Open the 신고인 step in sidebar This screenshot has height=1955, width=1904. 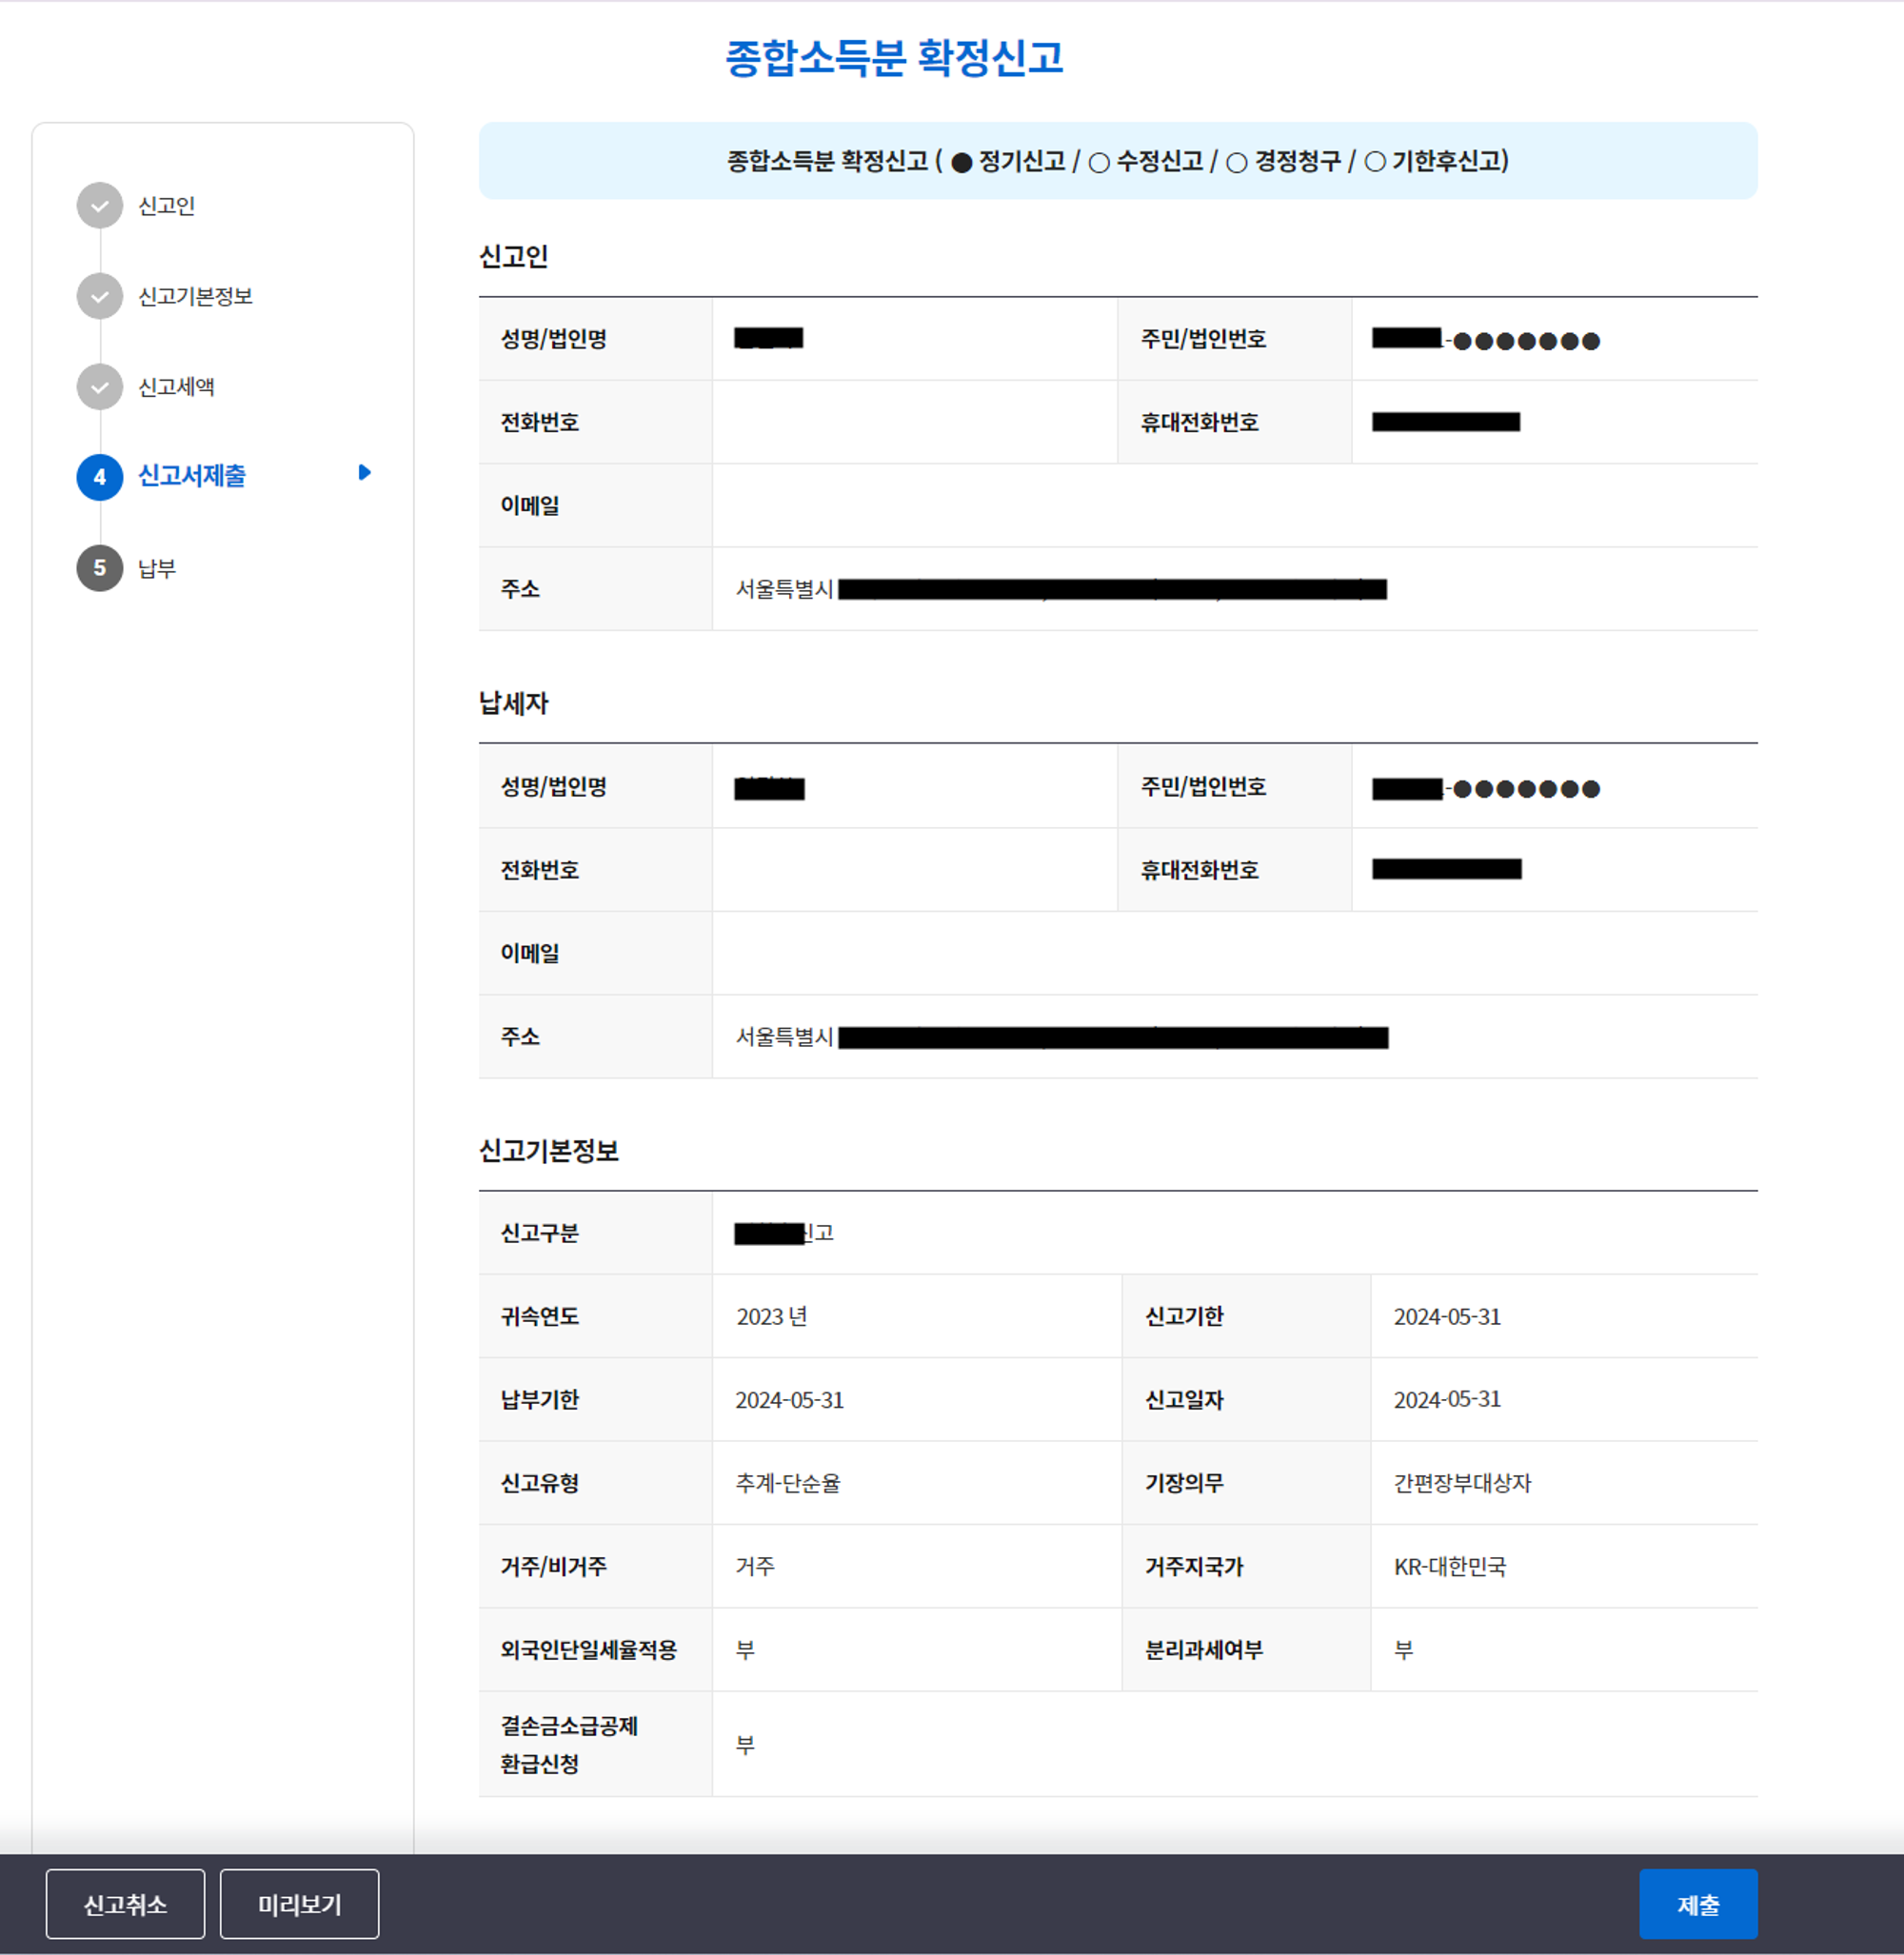tap(166, 206)
